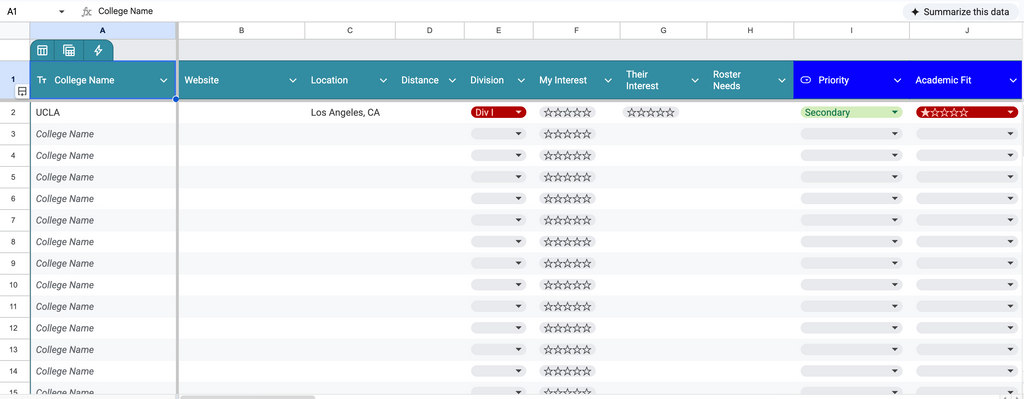Screen dimensions: 1024x399
Task: Click UCLA's My Interest star rating
Action: tap(568, 112)
